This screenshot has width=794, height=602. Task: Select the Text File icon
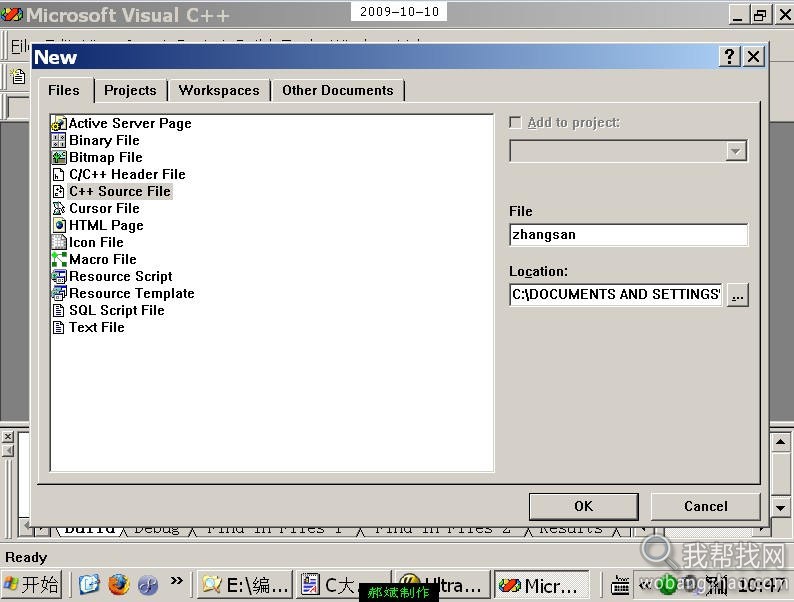coord(59,328)
